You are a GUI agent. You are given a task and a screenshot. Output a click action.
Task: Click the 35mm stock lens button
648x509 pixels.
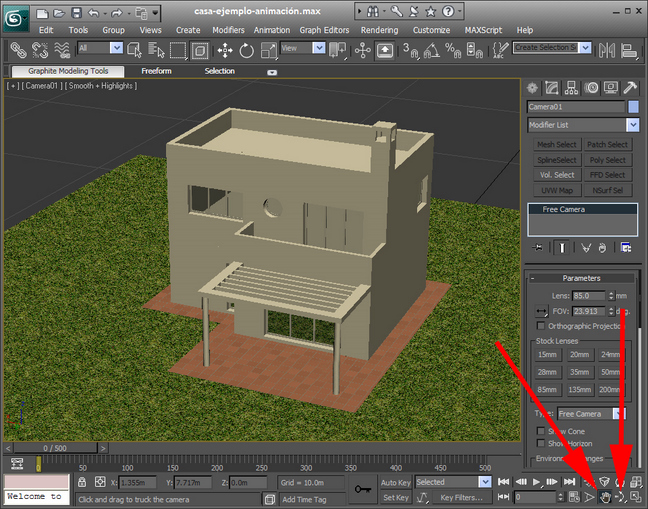[579, 372]
